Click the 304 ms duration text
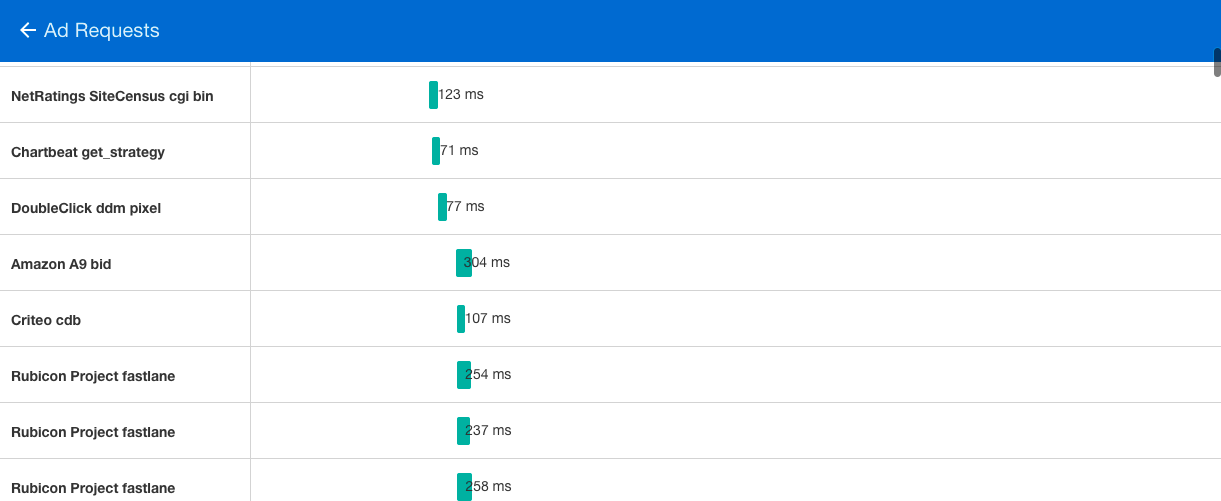 point(487,263)
